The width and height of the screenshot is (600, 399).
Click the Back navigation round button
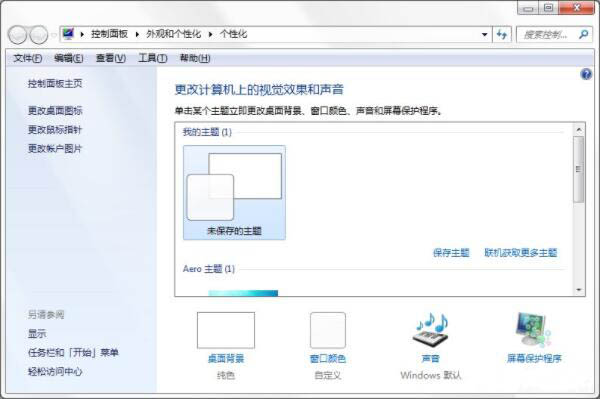point(18,35)
